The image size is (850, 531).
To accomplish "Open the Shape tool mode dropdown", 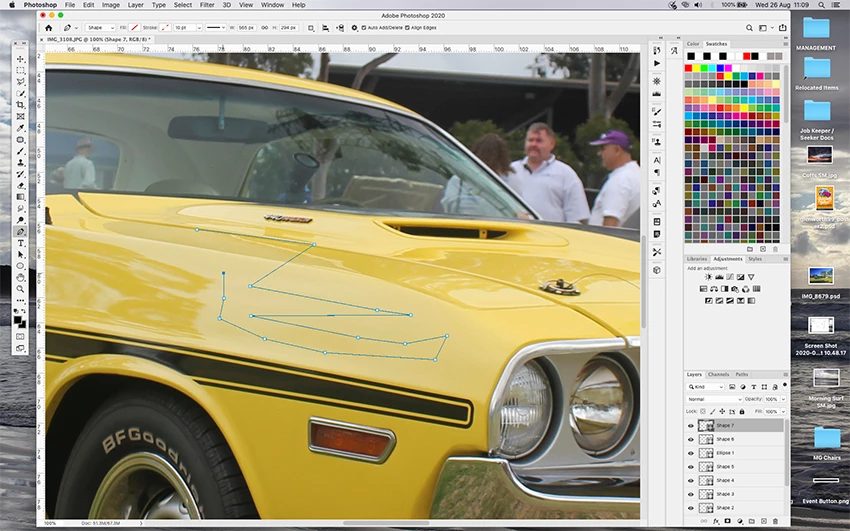I will coord(100,28).
